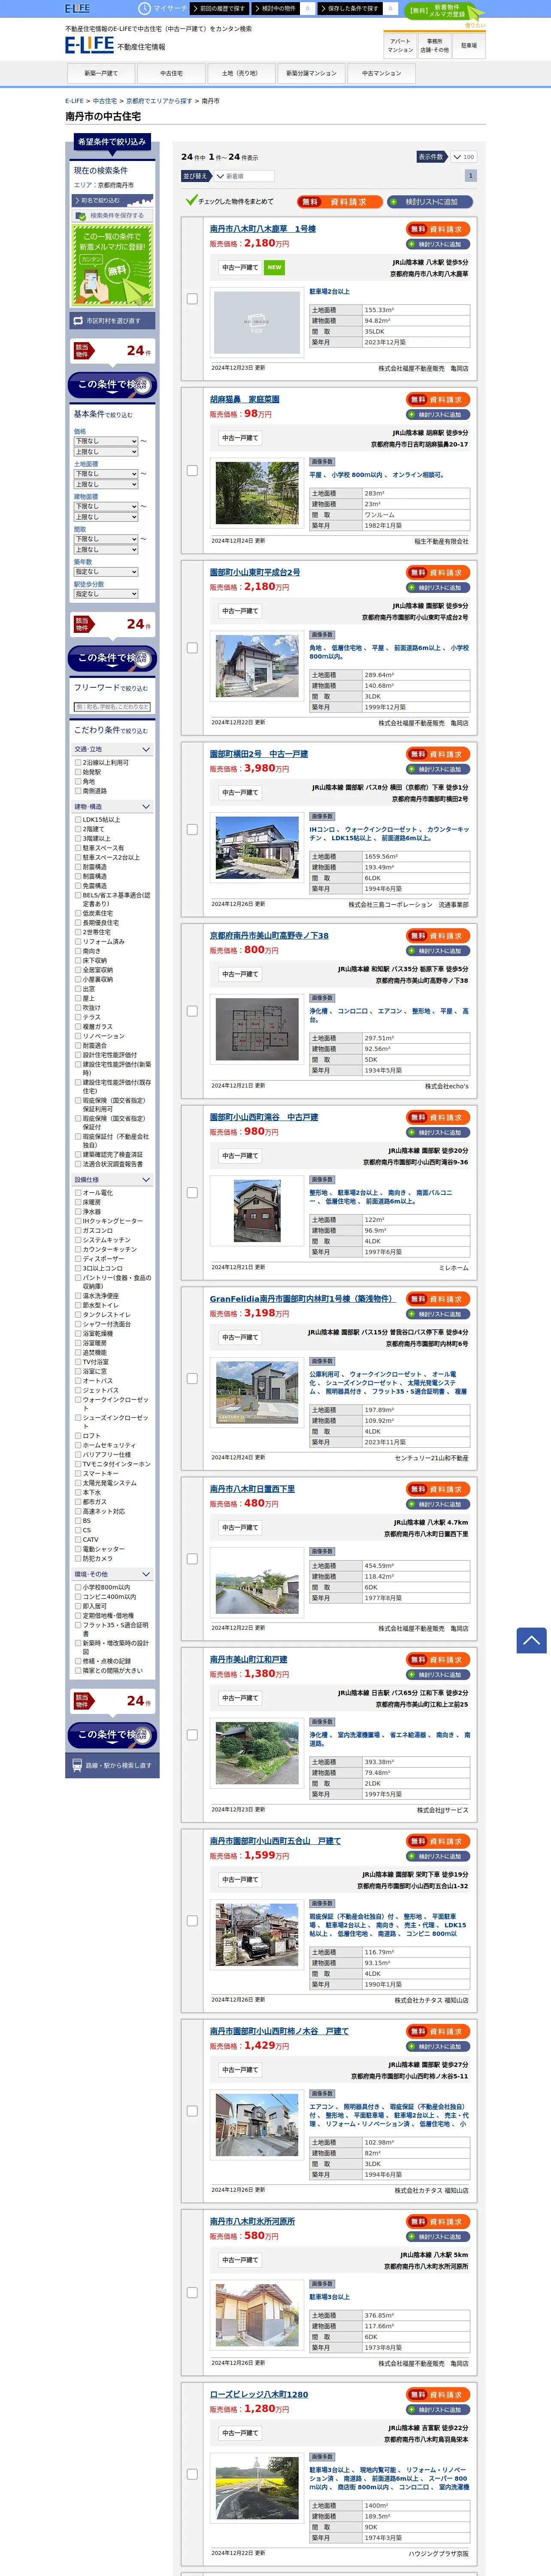Image resolution: width=551 pixels, height=2576 pixels.
Task: Check the box for 園部町小山東町平成台2号
Action: click(x=192, y=647)
